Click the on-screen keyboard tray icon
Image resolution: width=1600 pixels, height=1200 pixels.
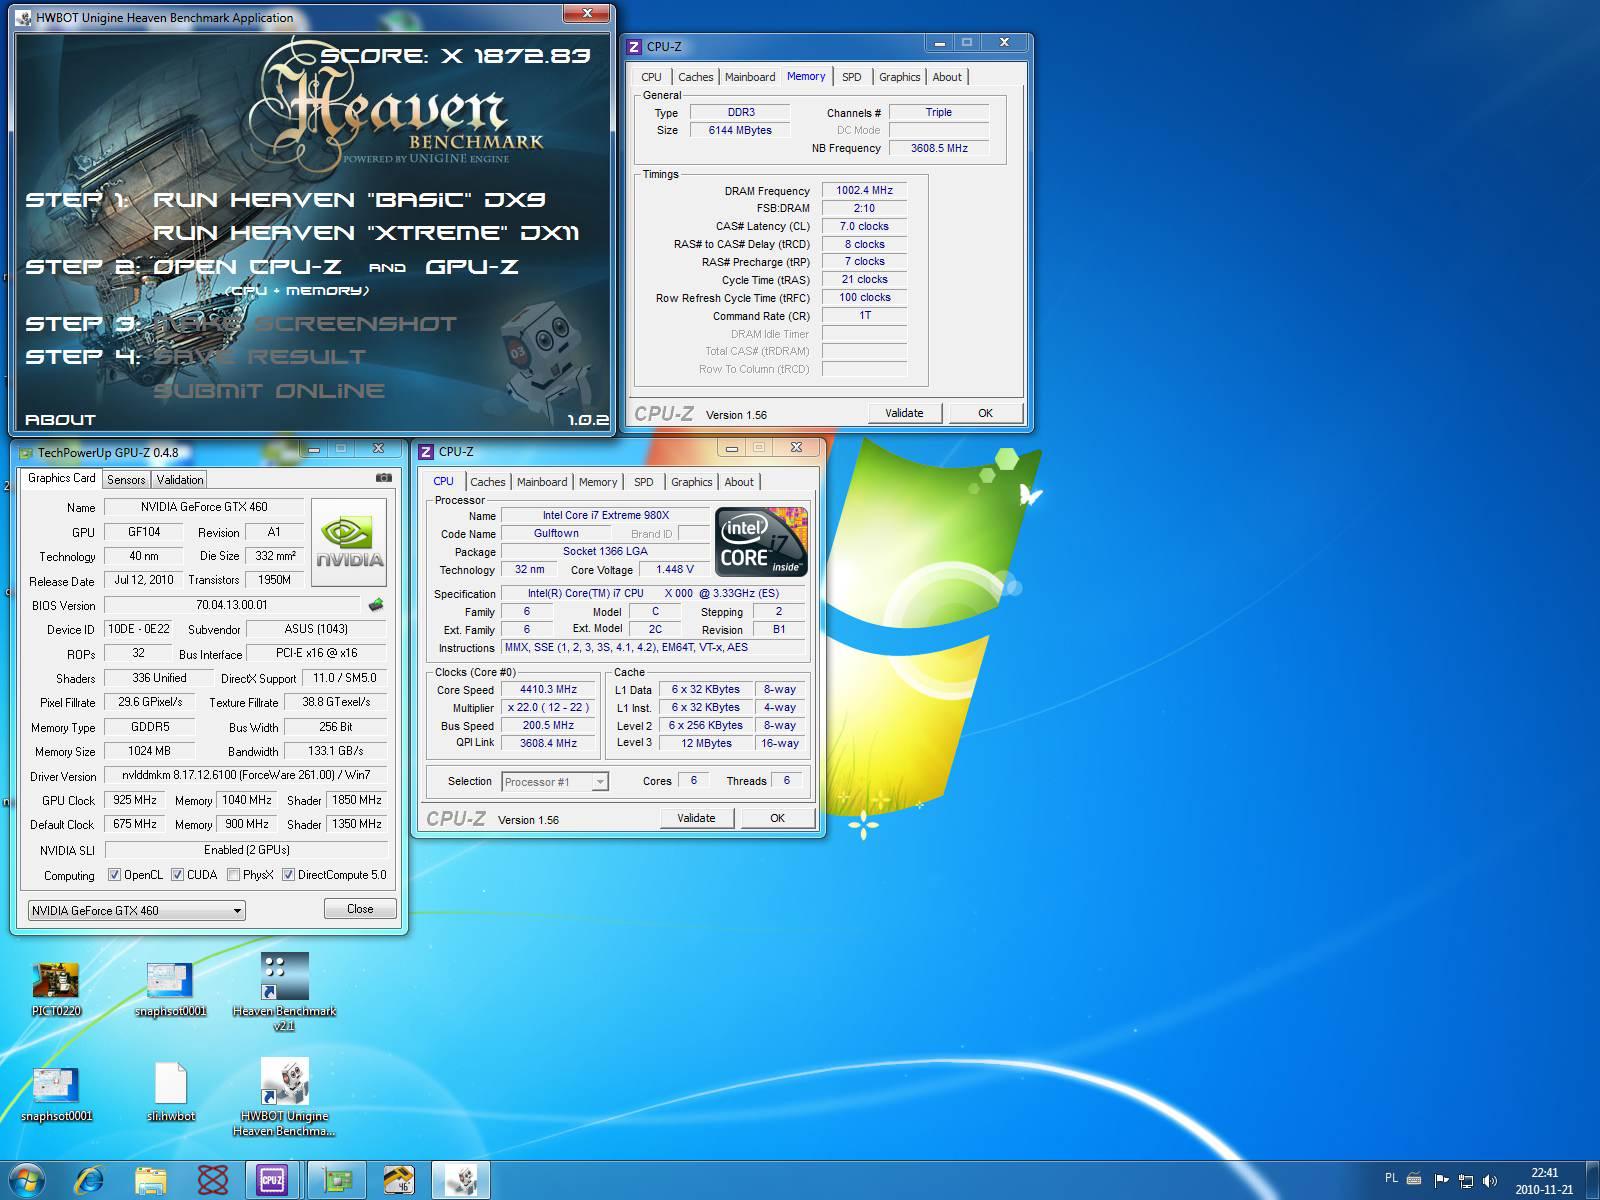(x=1415, y=1180)
